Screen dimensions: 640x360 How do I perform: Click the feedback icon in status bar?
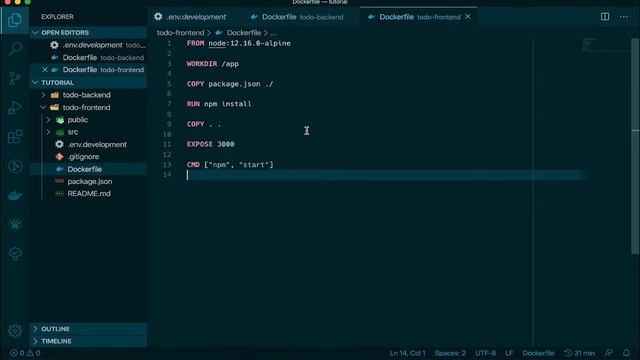pyautogui.click(x=609, y=353)
